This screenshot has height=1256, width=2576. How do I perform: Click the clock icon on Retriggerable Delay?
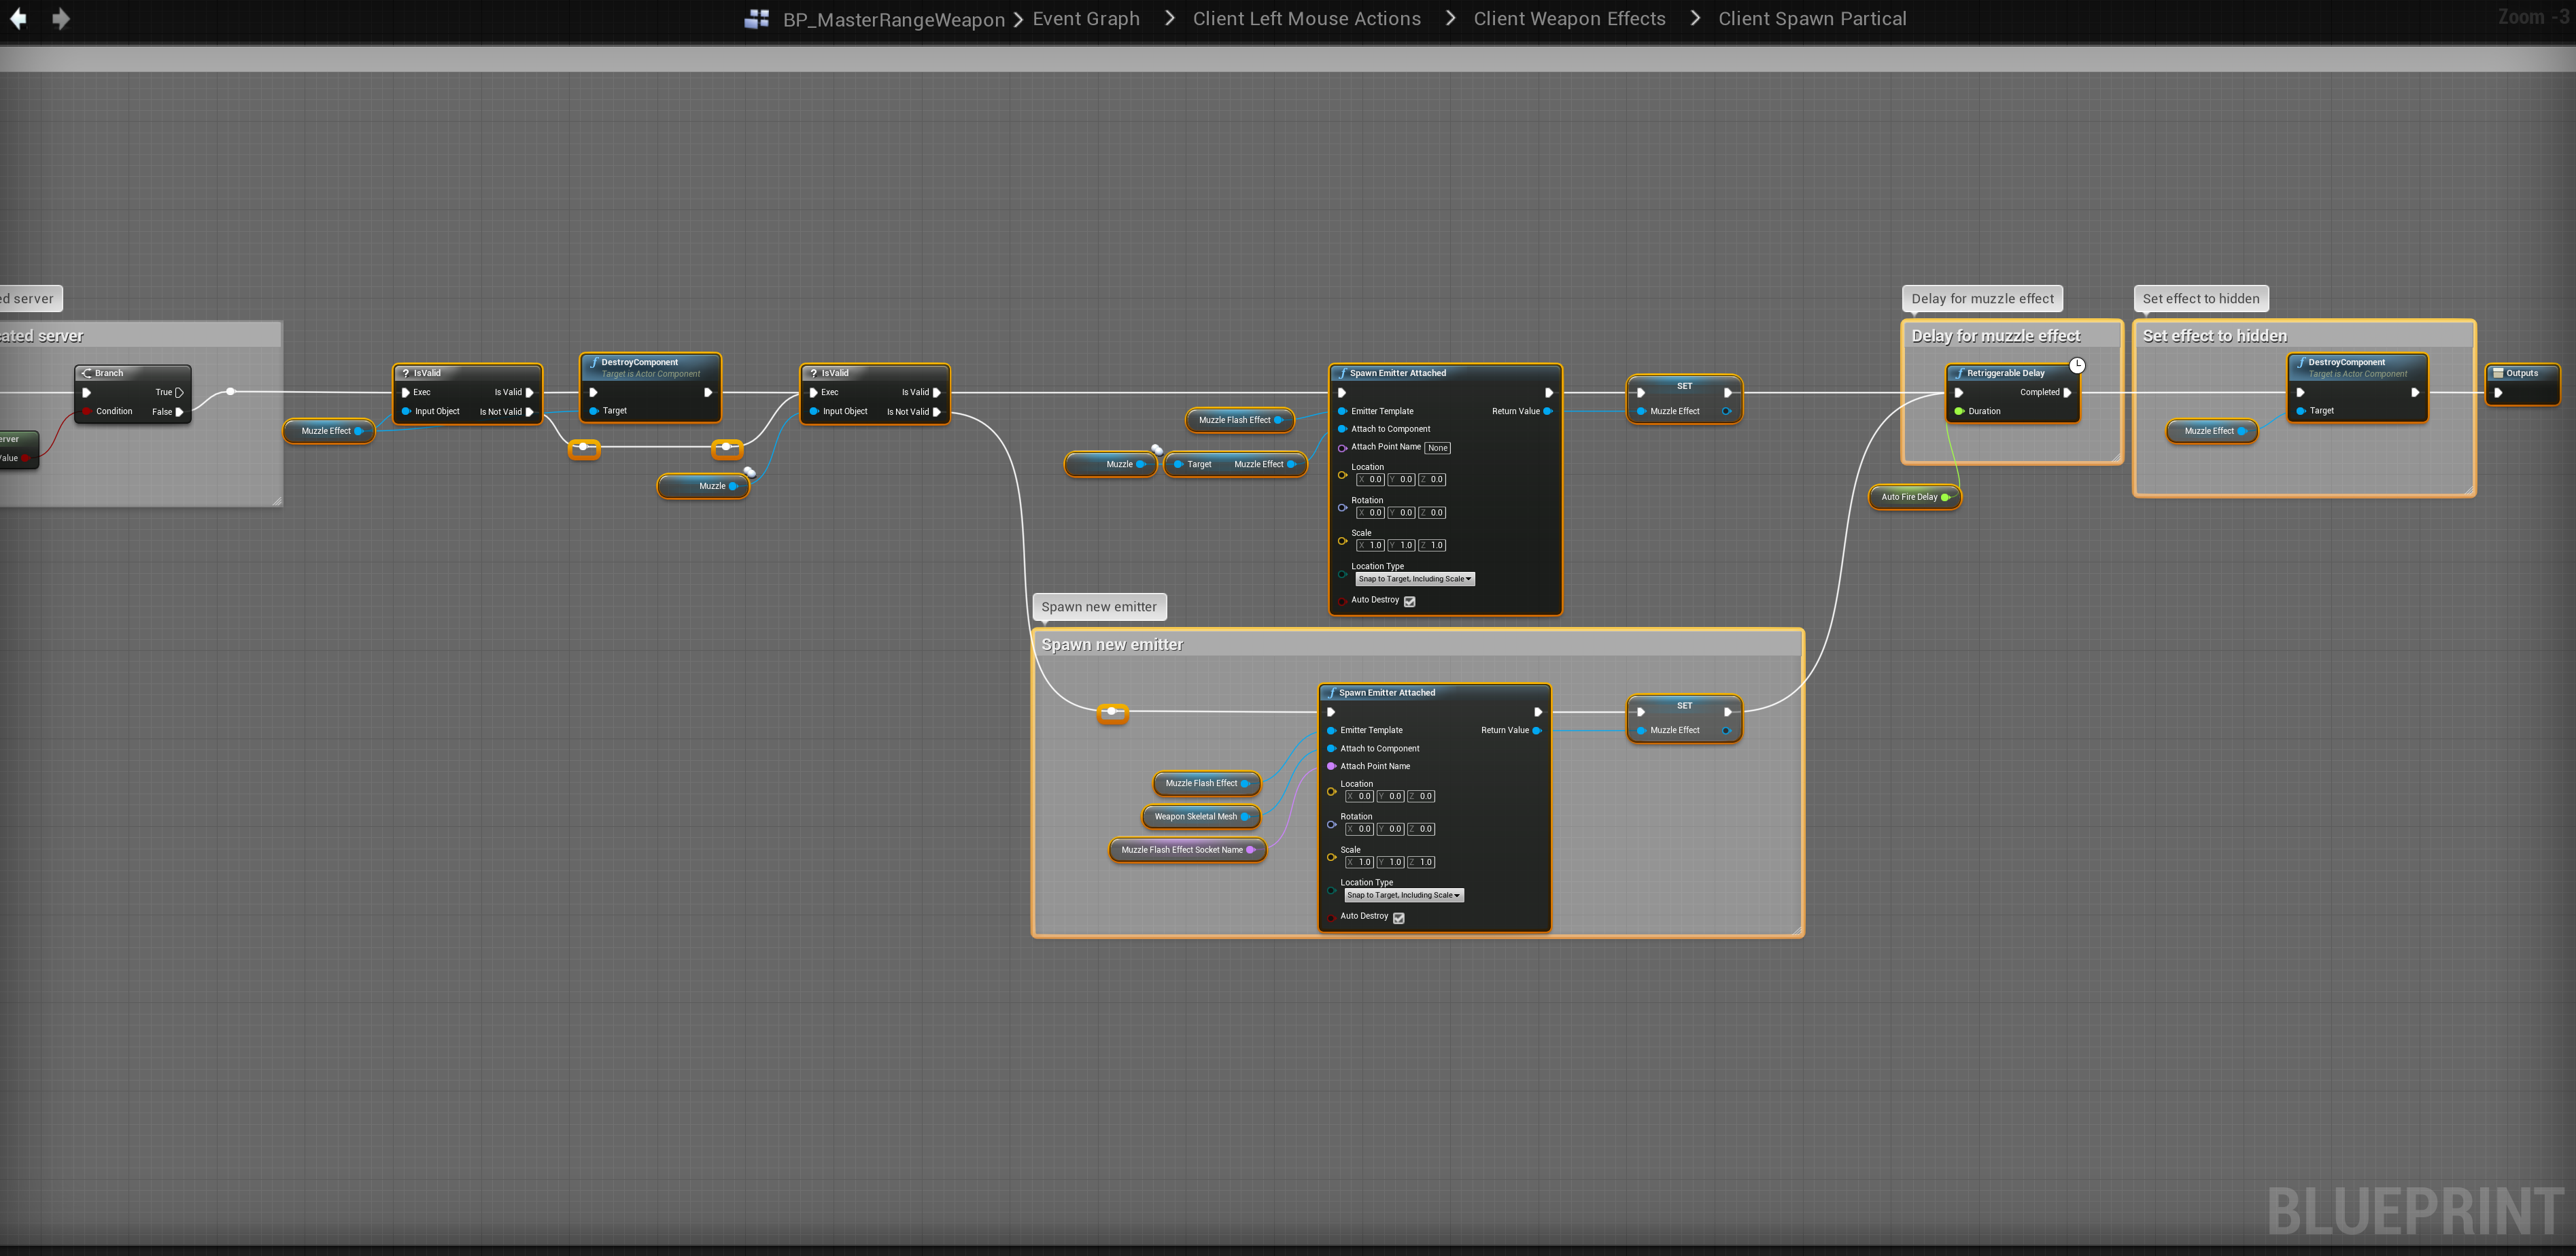(2077, 366)
